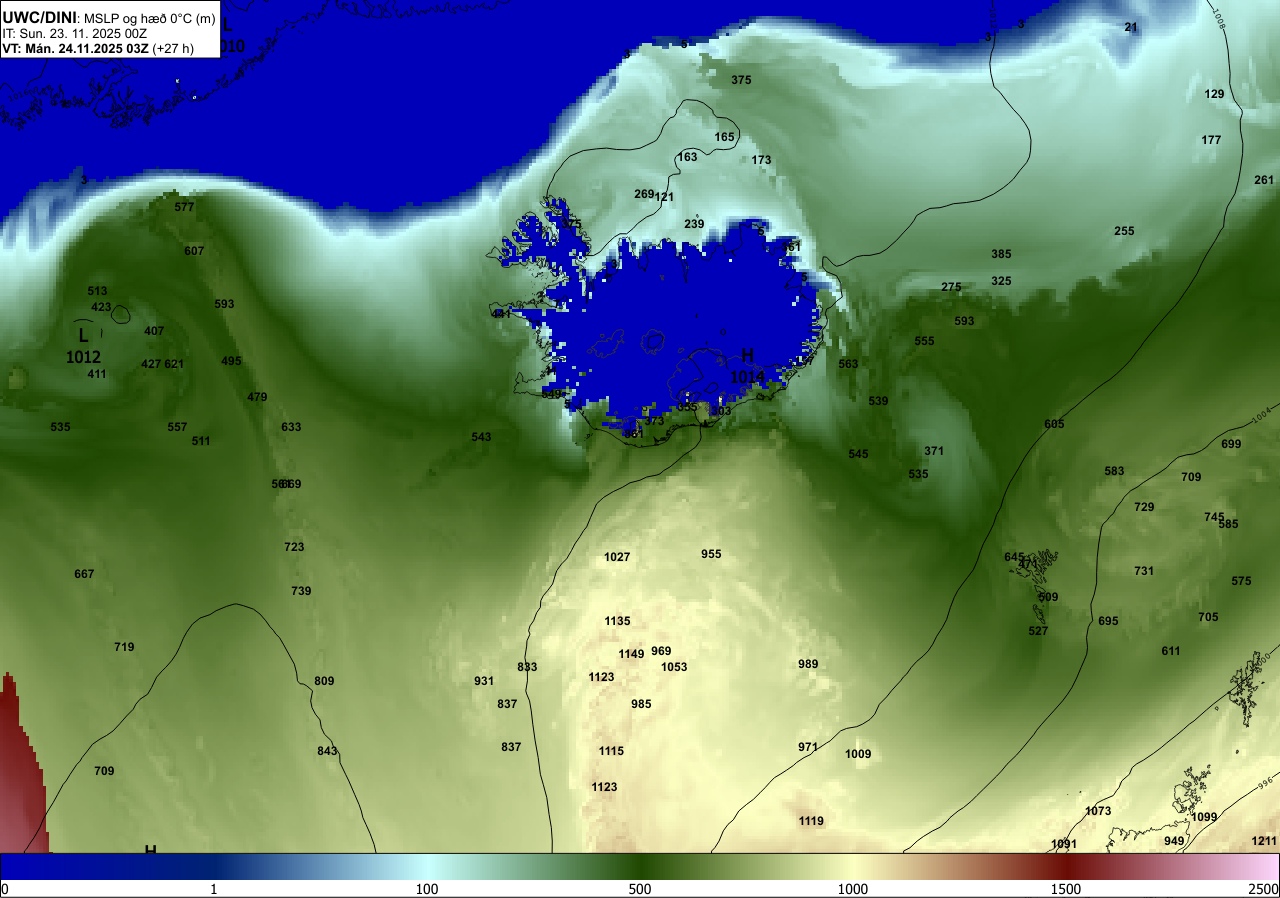Viewport: 1280px width, 898px height.
Task: Click the 1115 height value
Action: [611, 751]
